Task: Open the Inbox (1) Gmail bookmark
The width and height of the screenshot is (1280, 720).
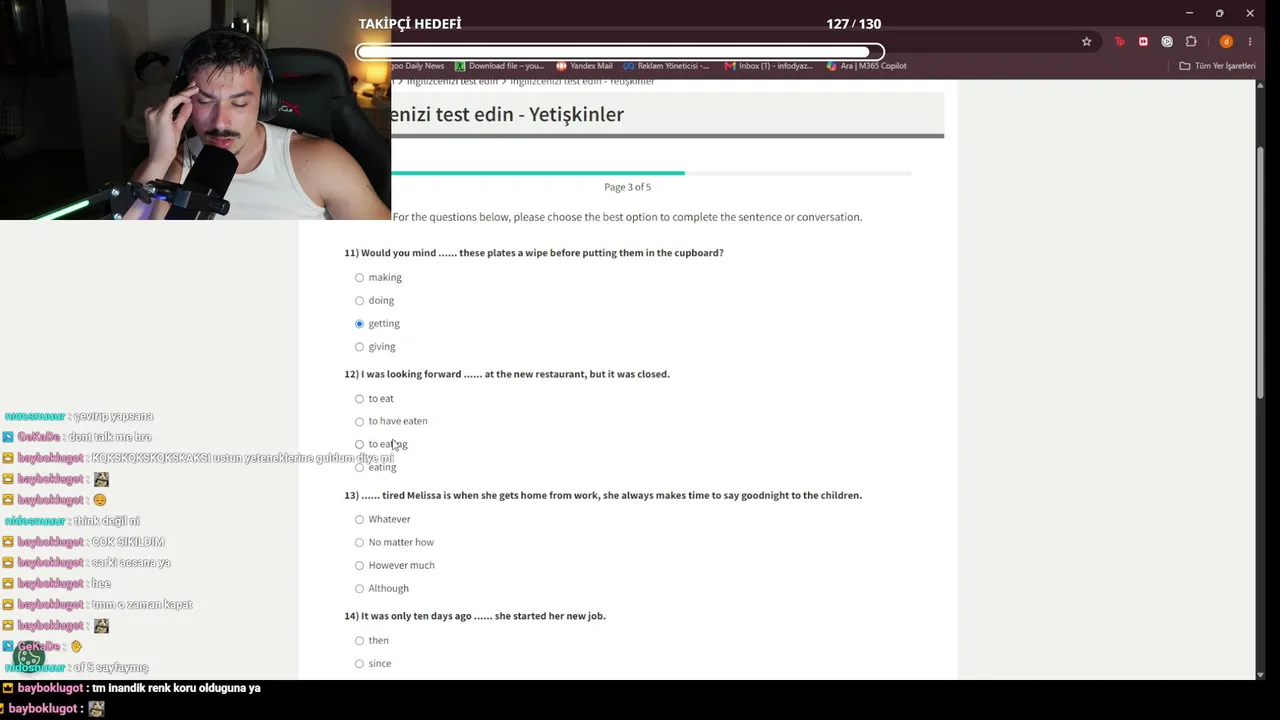Action: coord(768,66)
